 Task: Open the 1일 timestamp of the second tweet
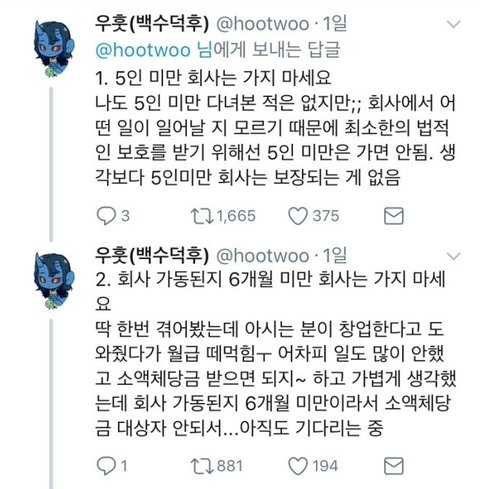(x=334, y=255)
